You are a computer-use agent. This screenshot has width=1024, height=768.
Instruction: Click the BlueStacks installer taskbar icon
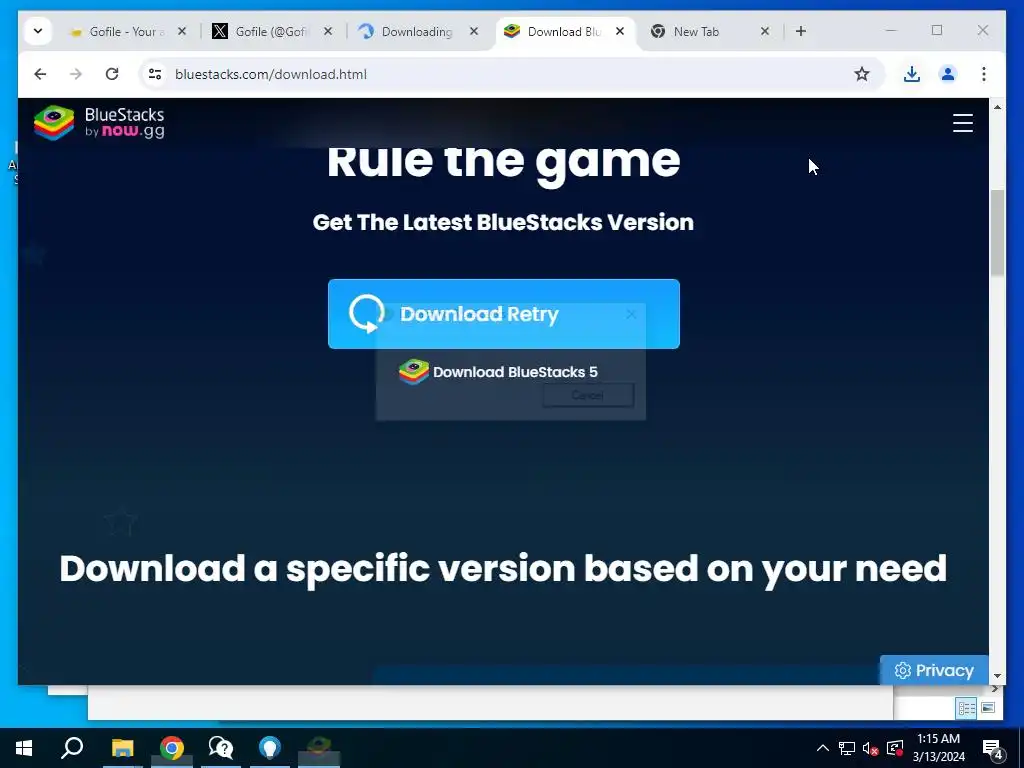tap(319, 748)
